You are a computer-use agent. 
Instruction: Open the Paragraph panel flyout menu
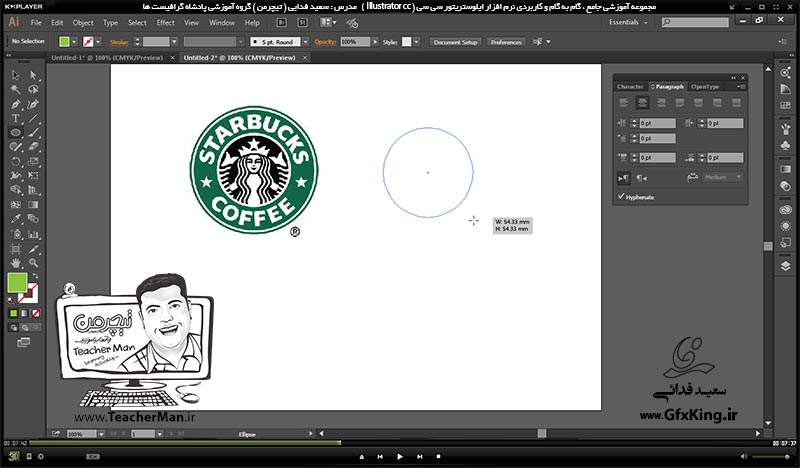tap(741, 87)
